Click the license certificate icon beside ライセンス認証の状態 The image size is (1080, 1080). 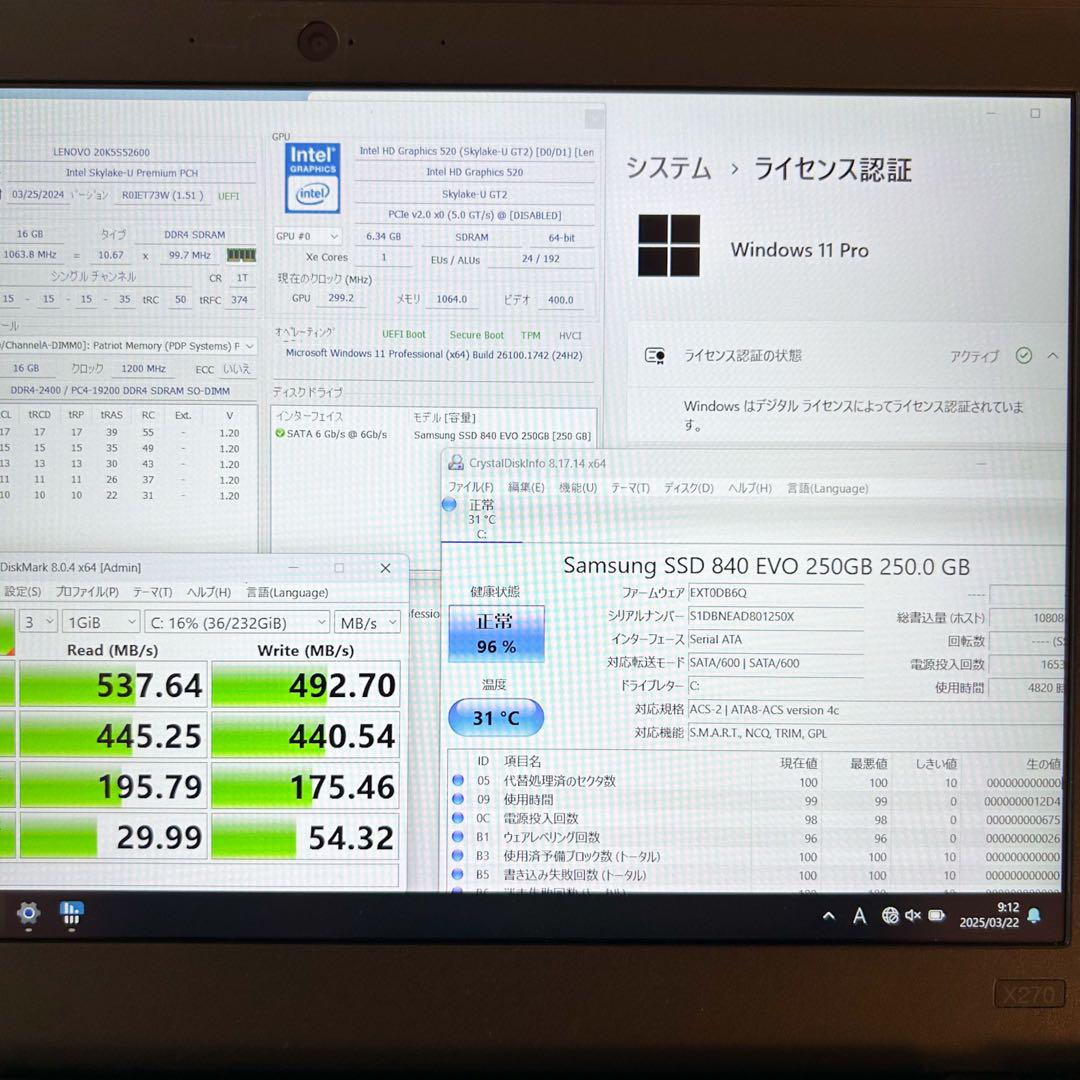[x=654, y=355]
